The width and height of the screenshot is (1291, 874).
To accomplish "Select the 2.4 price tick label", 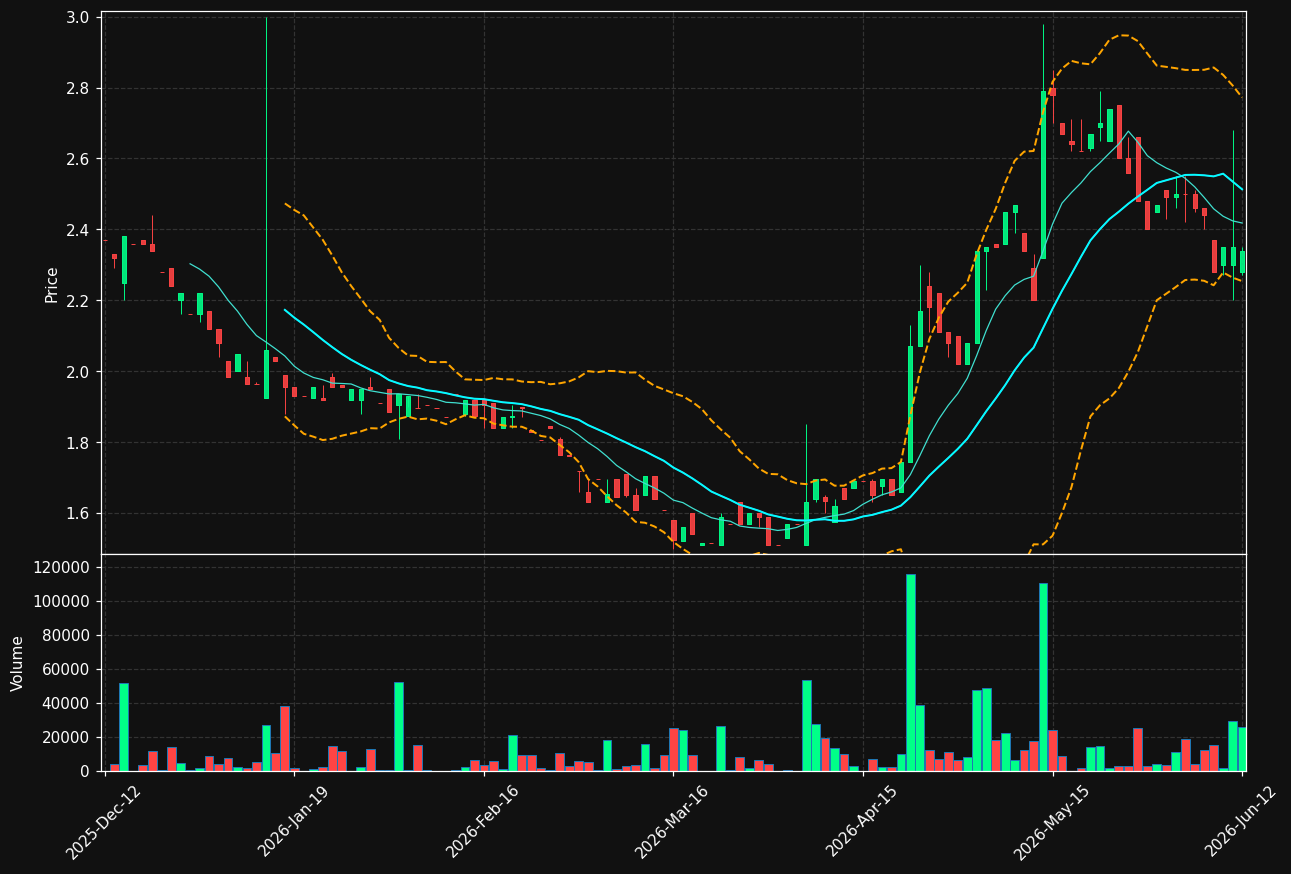I will click(x=80, y=230).
